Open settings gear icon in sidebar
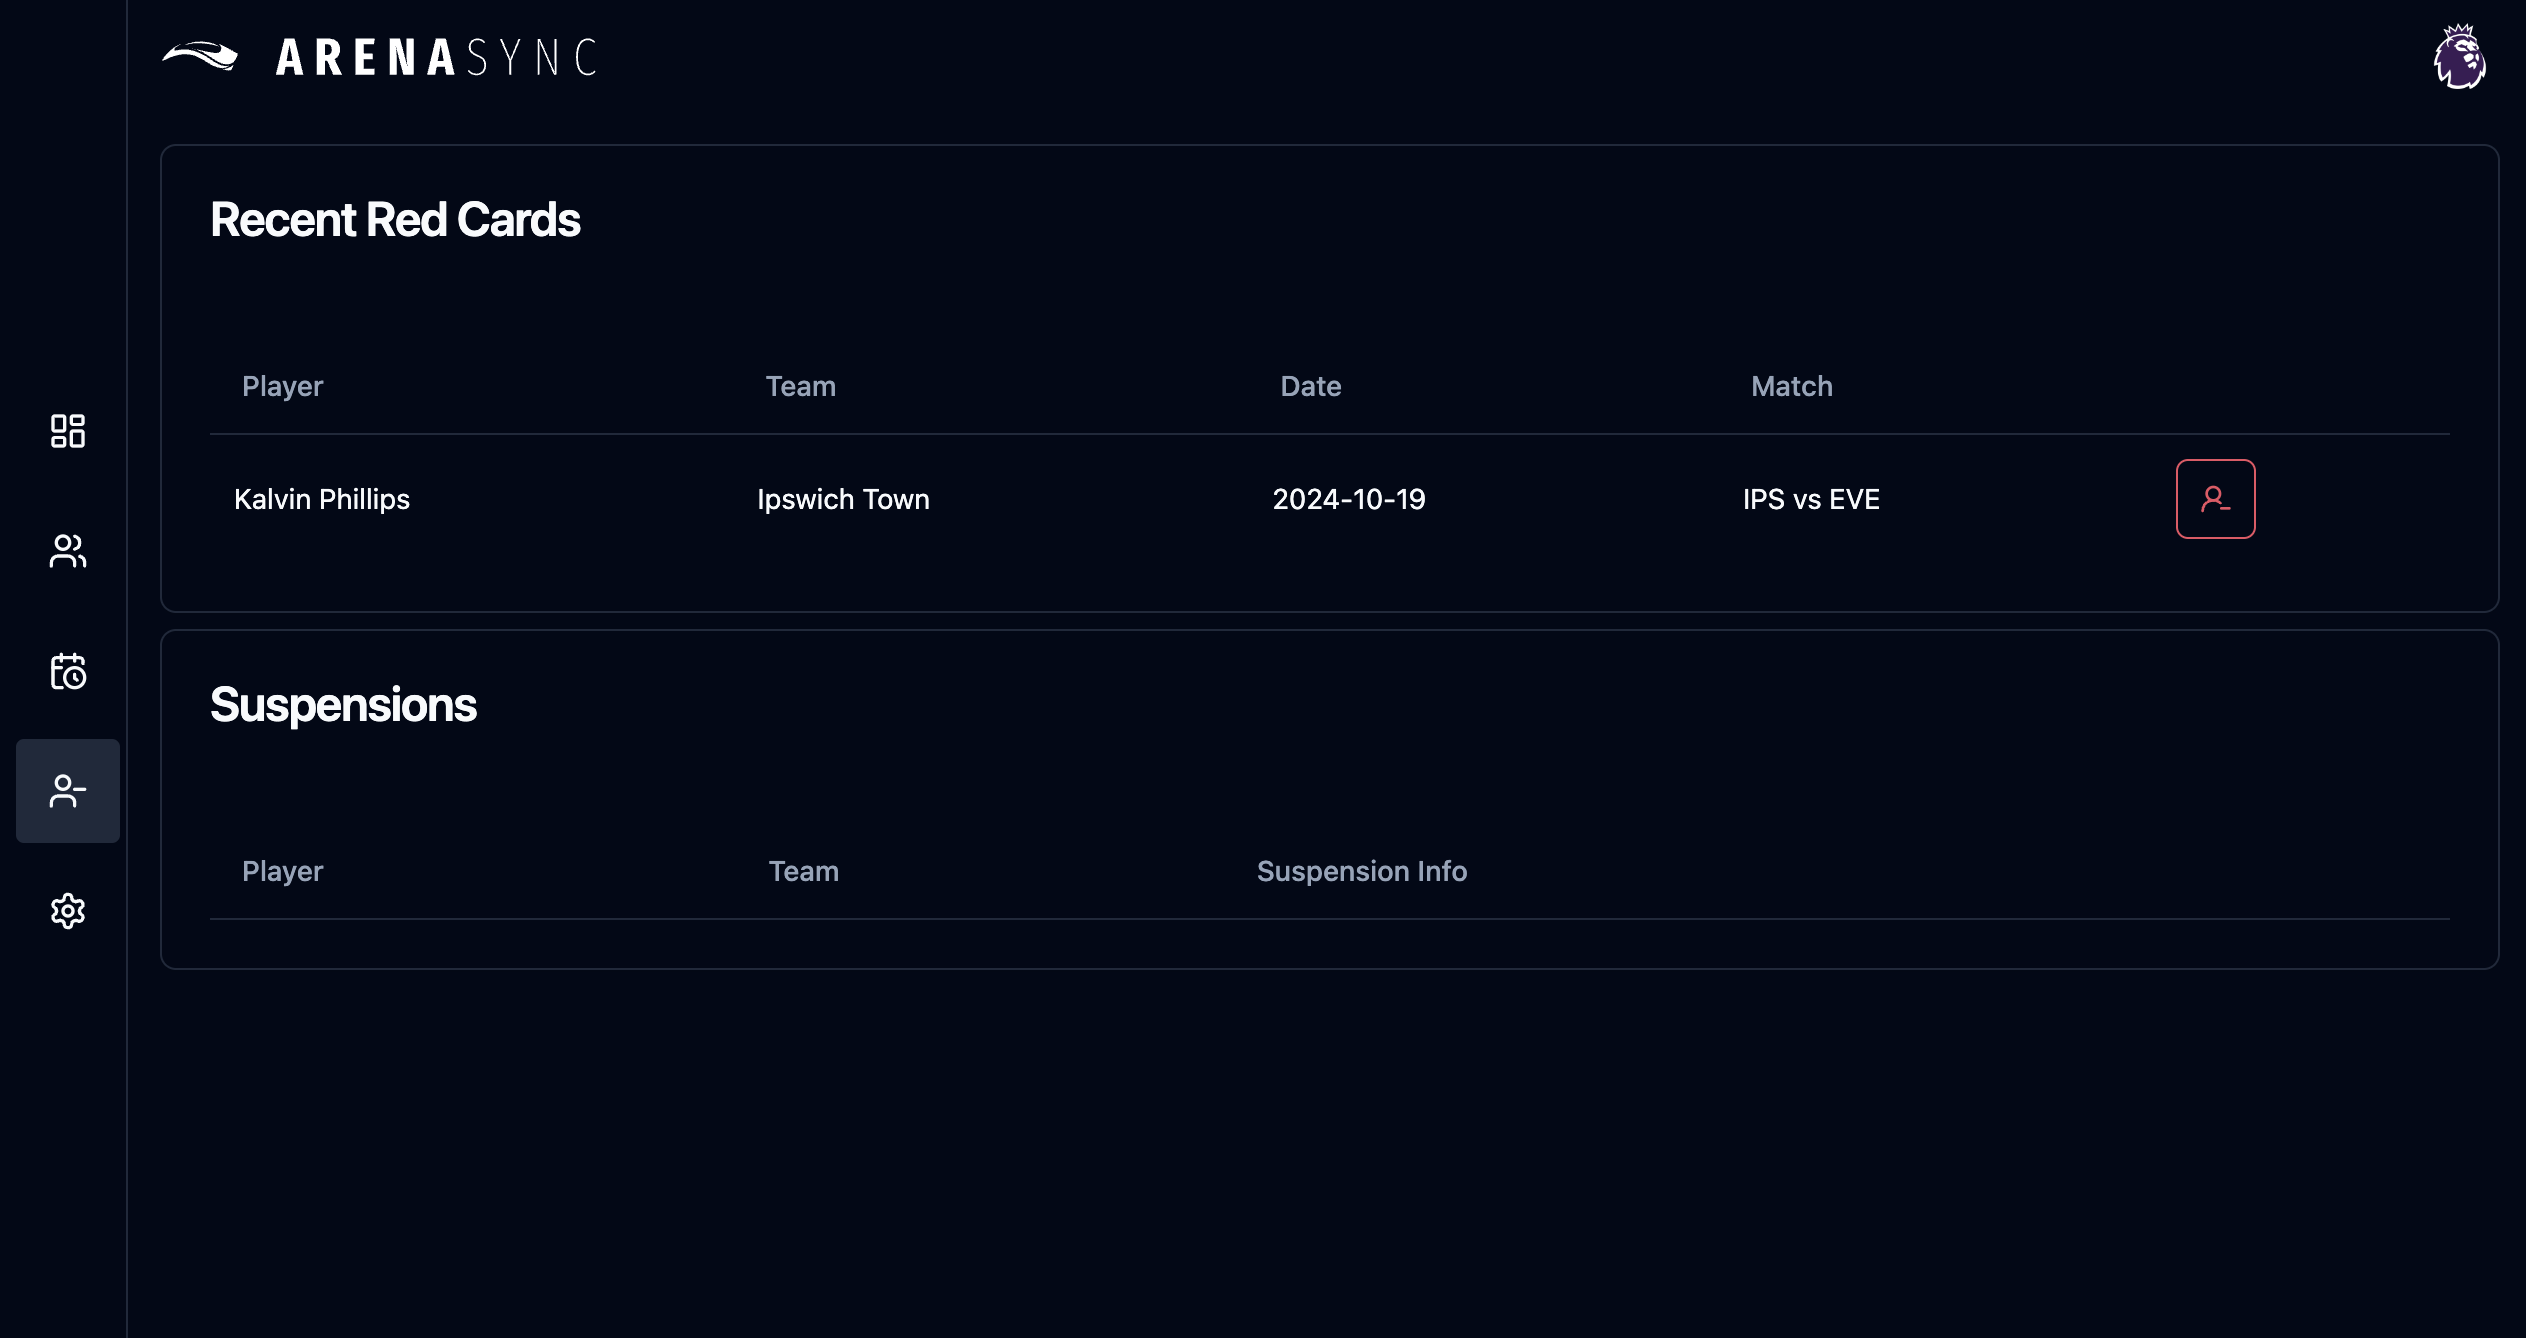2526x1338 pixels. pos(68,911)
